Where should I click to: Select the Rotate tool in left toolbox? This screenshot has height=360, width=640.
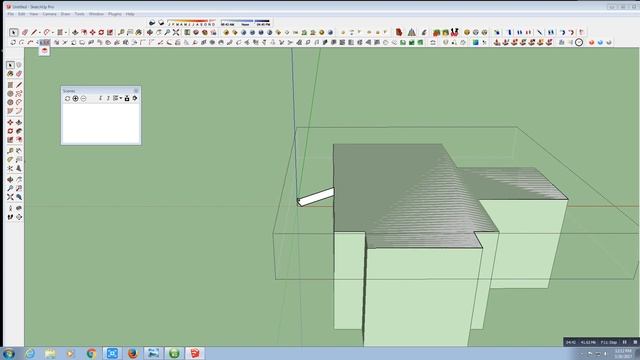pos(10,131)
